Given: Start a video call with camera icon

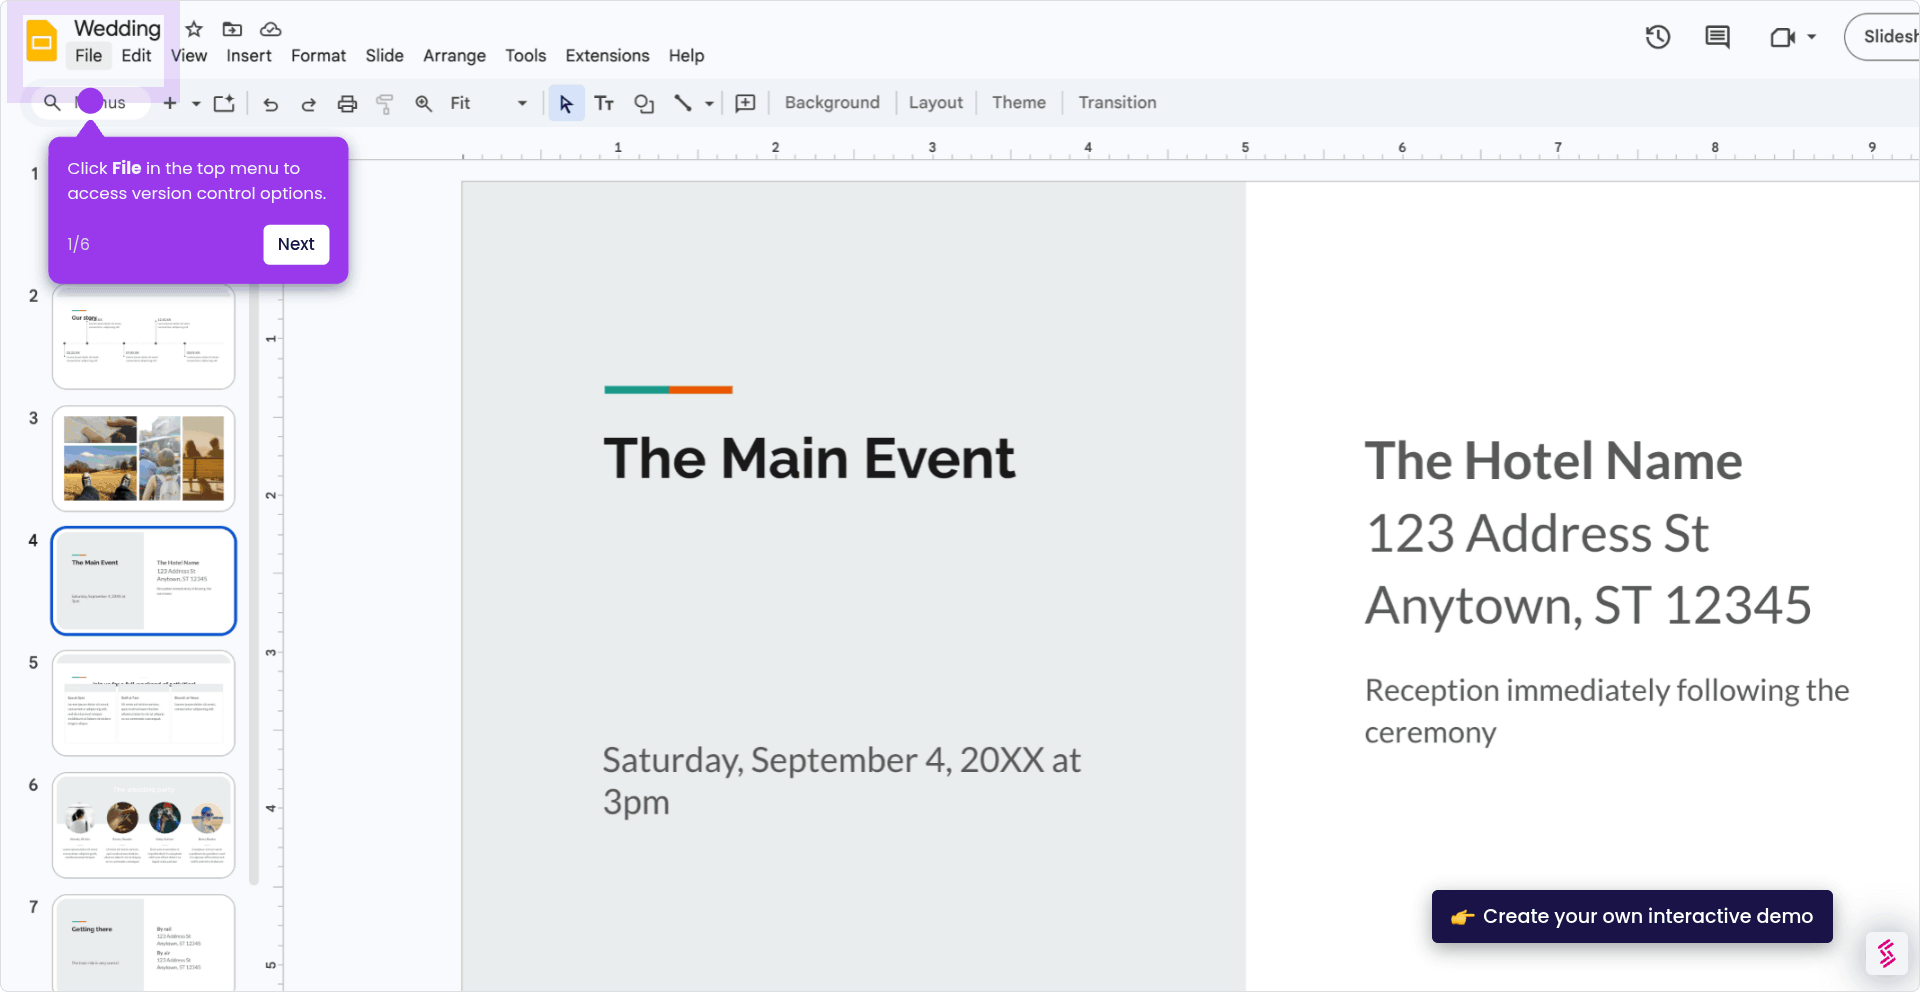Looking at the screenshot, I should (1782, 37).
